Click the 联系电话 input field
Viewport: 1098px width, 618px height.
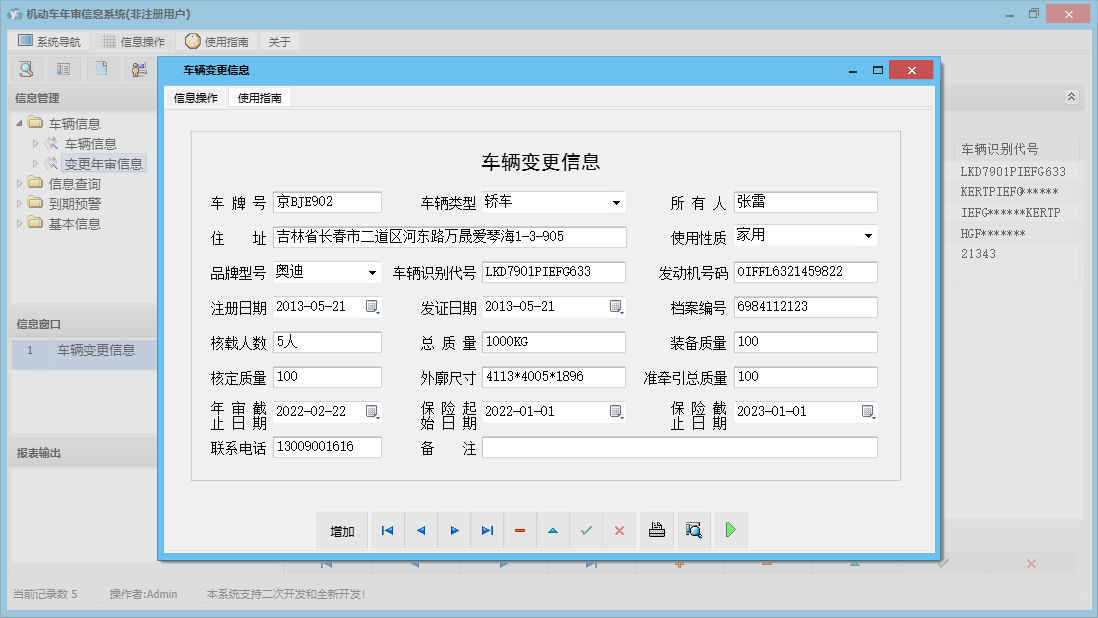(x=327, y=447)
